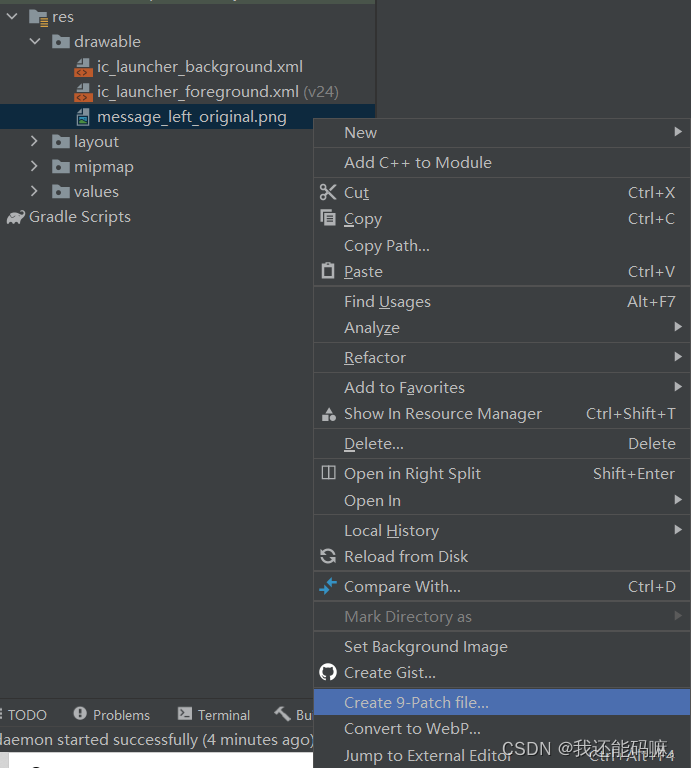Choose Delete from context menu
This screenshot has height=768, width=691.
coord(501,444)
